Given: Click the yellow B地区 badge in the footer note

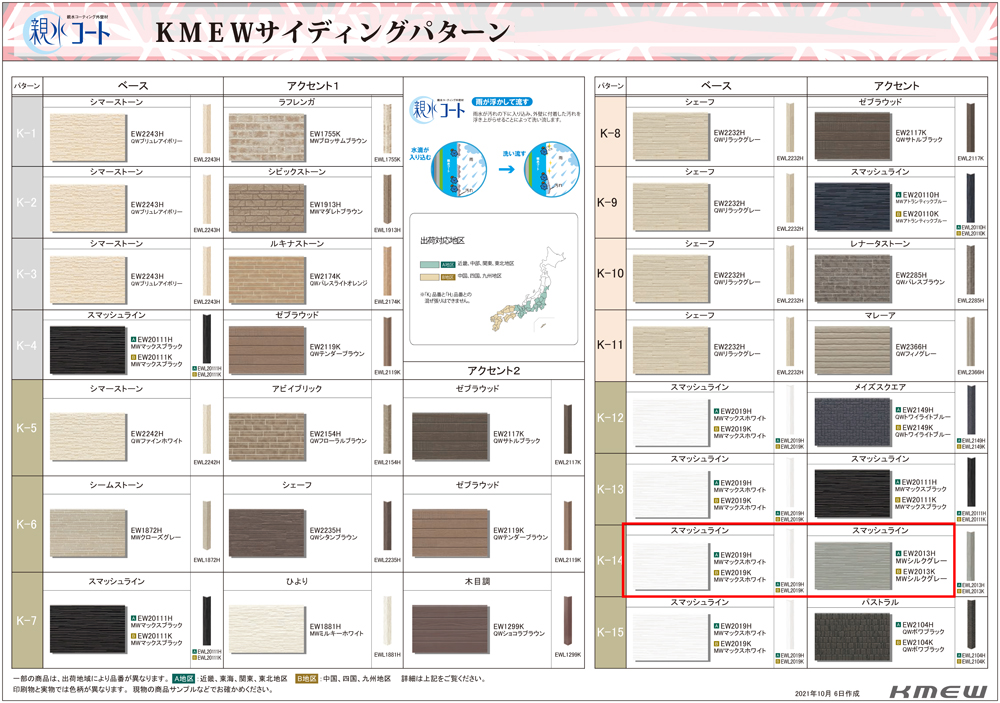Looking at the screenshot, I should click(306, 679).
